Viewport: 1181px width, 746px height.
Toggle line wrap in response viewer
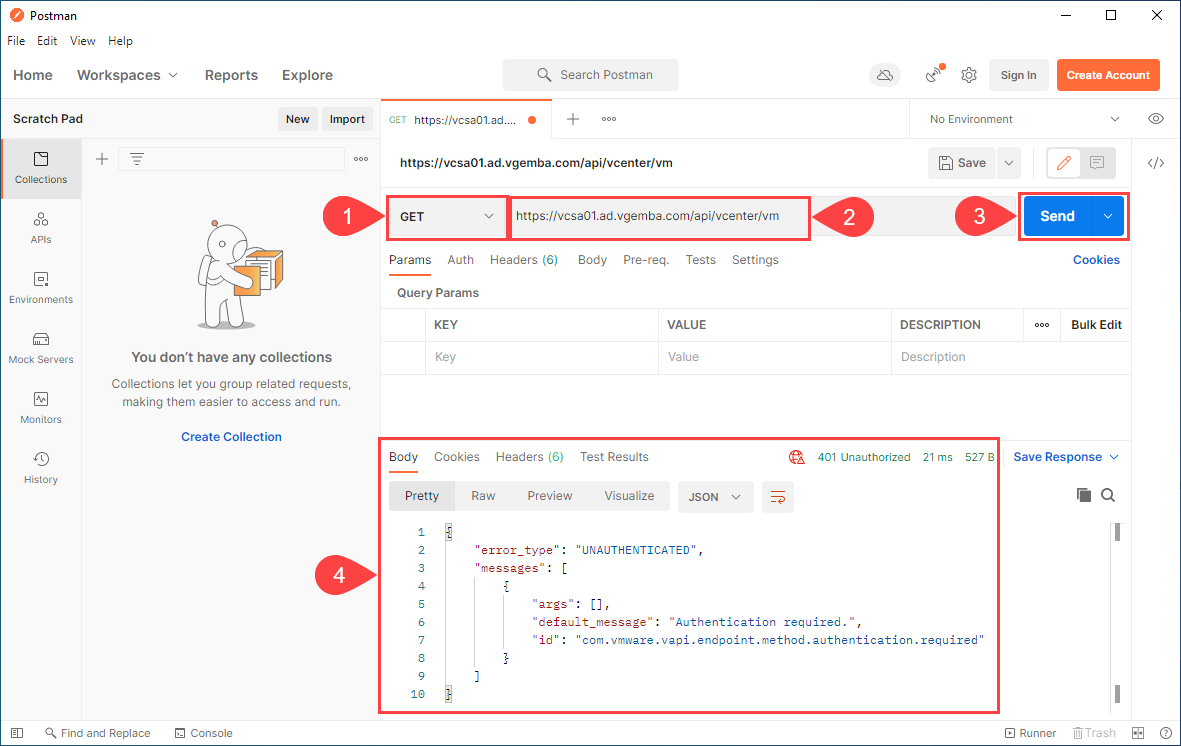777,497
